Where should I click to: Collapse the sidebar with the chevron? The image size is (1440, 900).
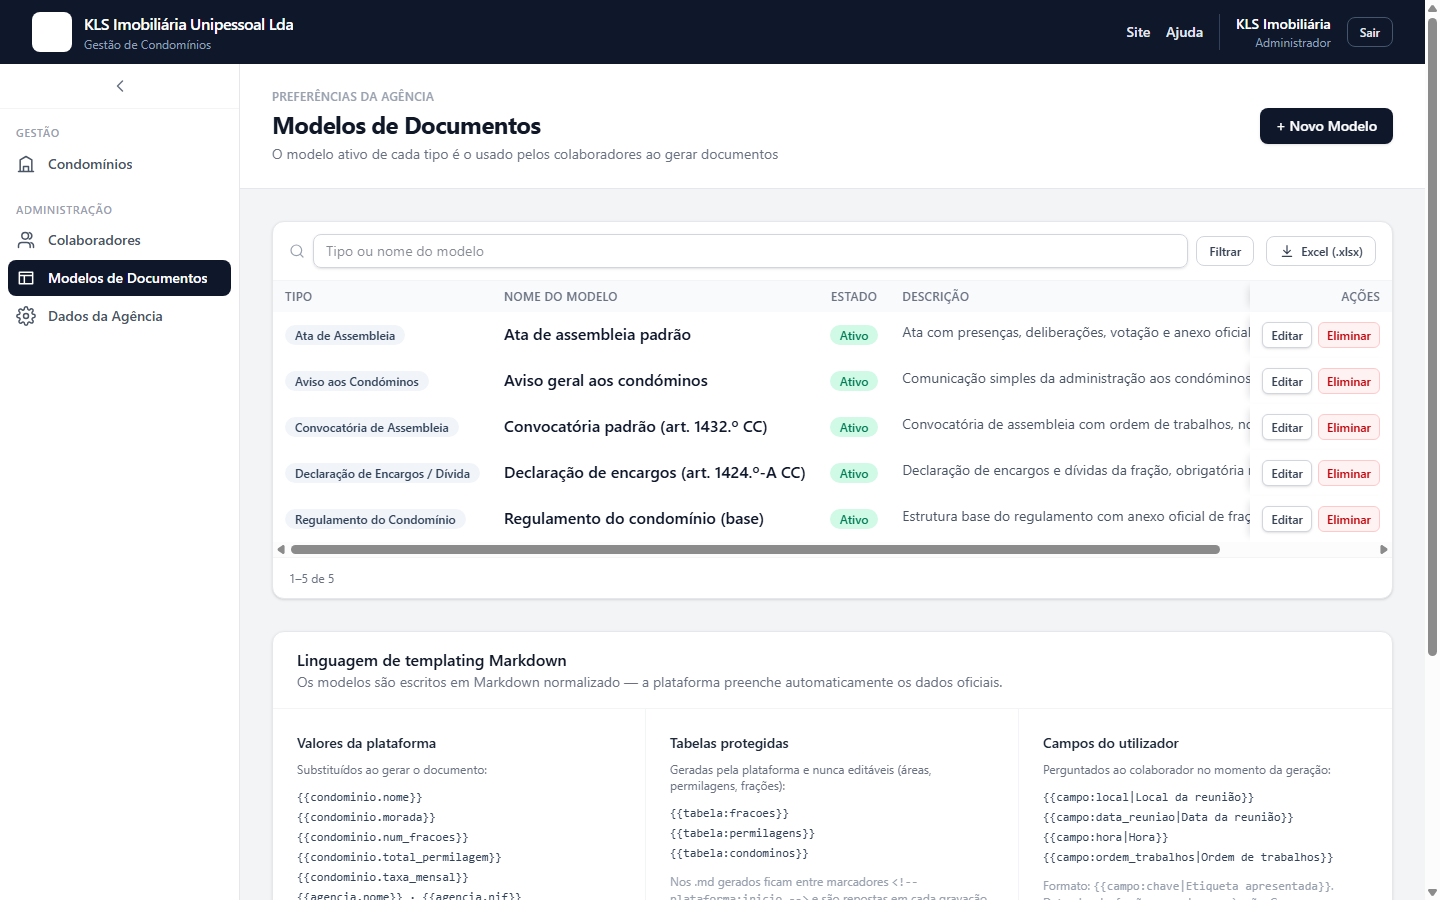pyautogui.click(x=120, y=86)
